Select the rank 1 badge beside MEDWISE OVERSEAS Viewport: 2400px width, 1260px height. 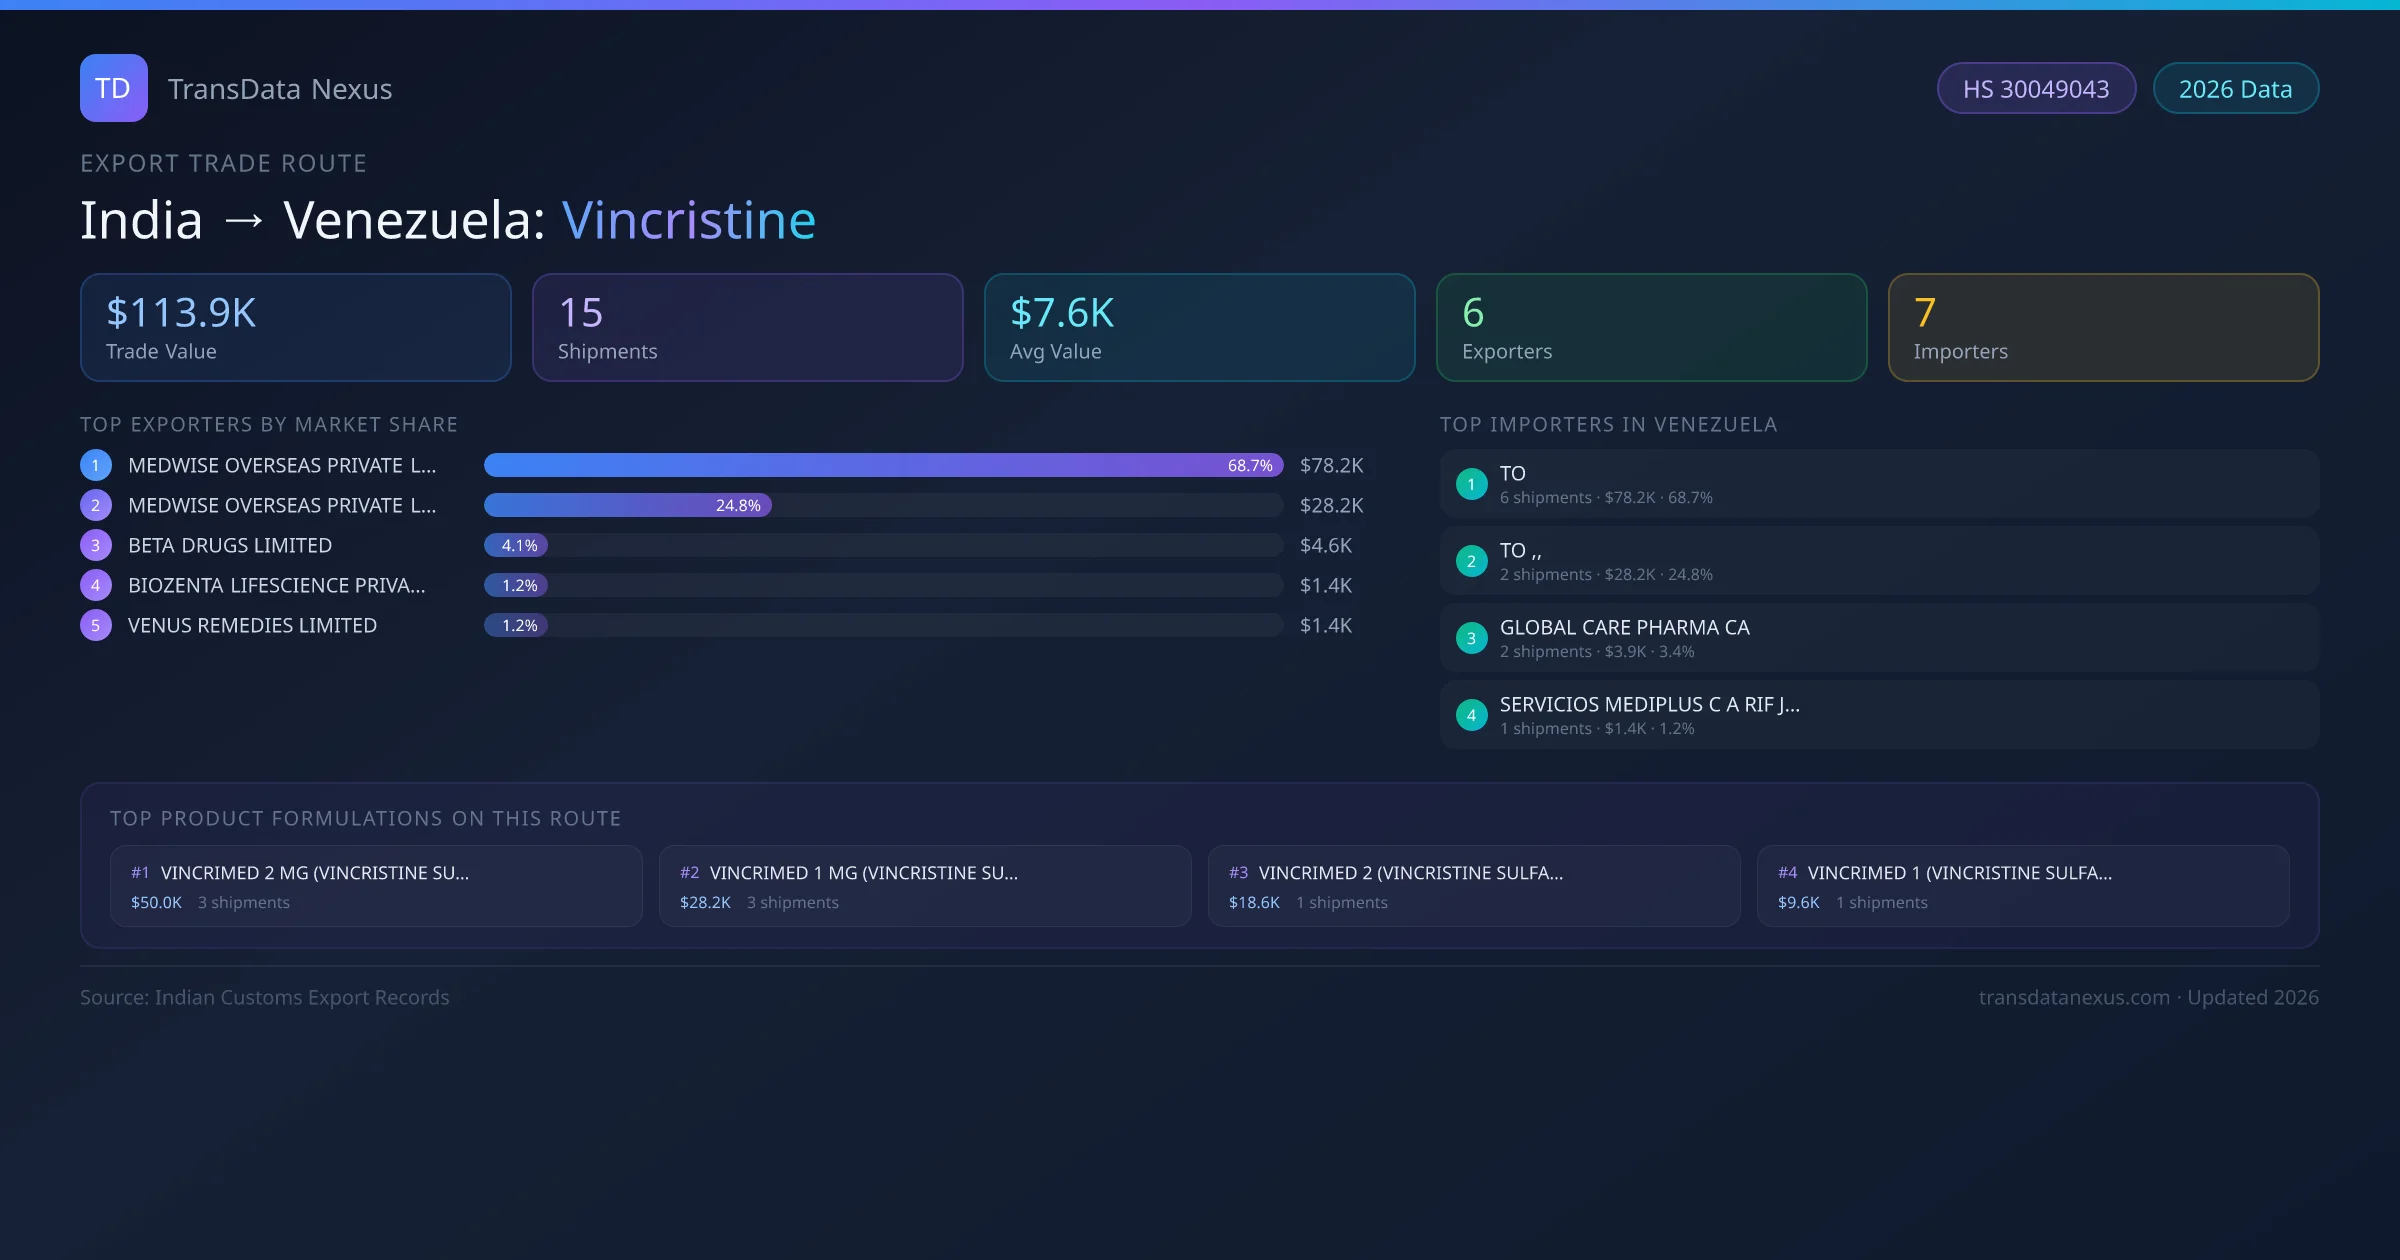[x=95, y=464]
